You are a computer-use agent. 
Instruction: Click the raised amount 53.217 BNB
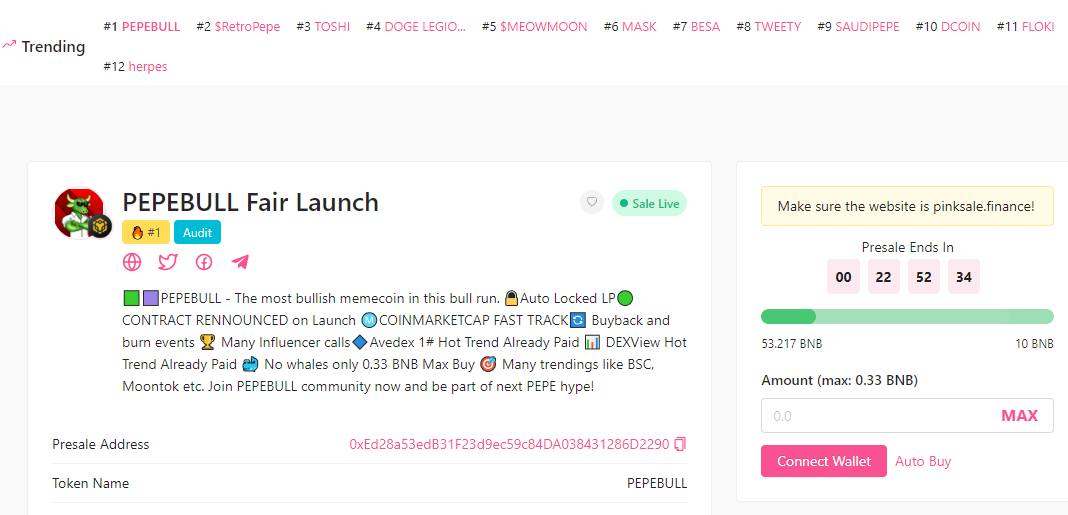coord(791,344)
